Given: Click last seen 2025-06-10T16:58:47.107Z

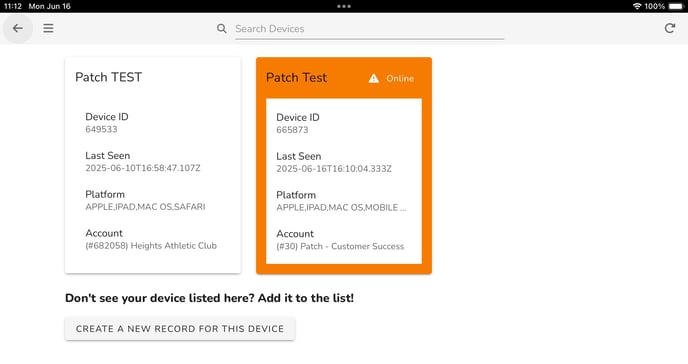Looking at the screenshot, I should pos(143,168).
